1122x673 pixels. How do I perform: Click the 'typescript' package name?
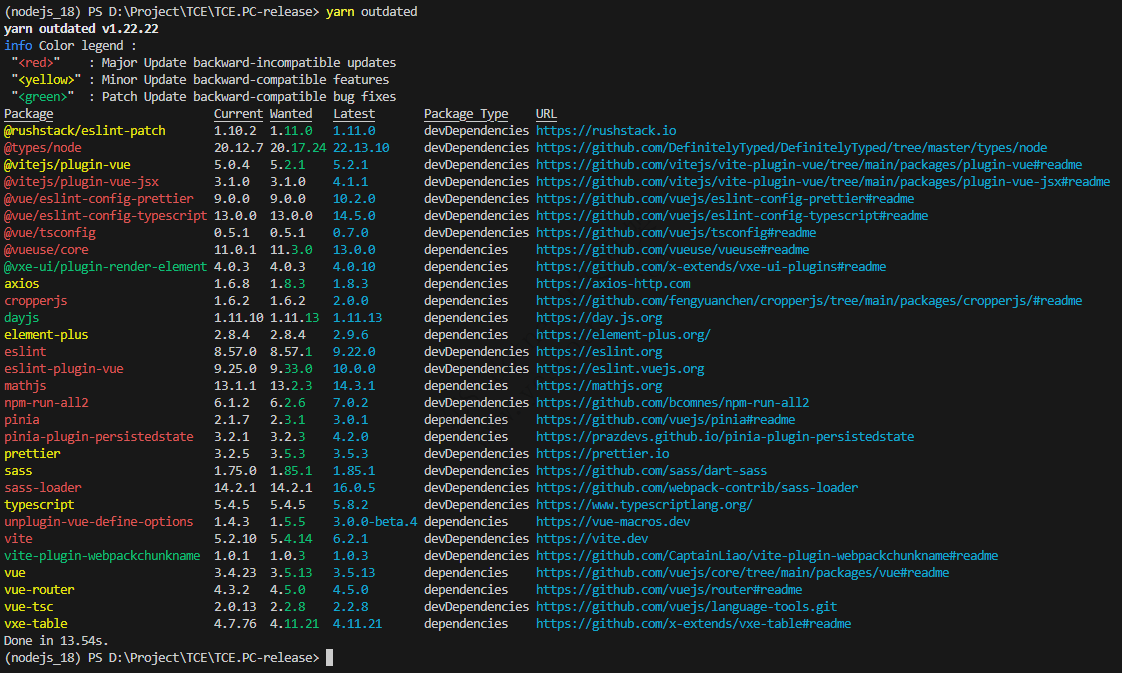[39, 505]
